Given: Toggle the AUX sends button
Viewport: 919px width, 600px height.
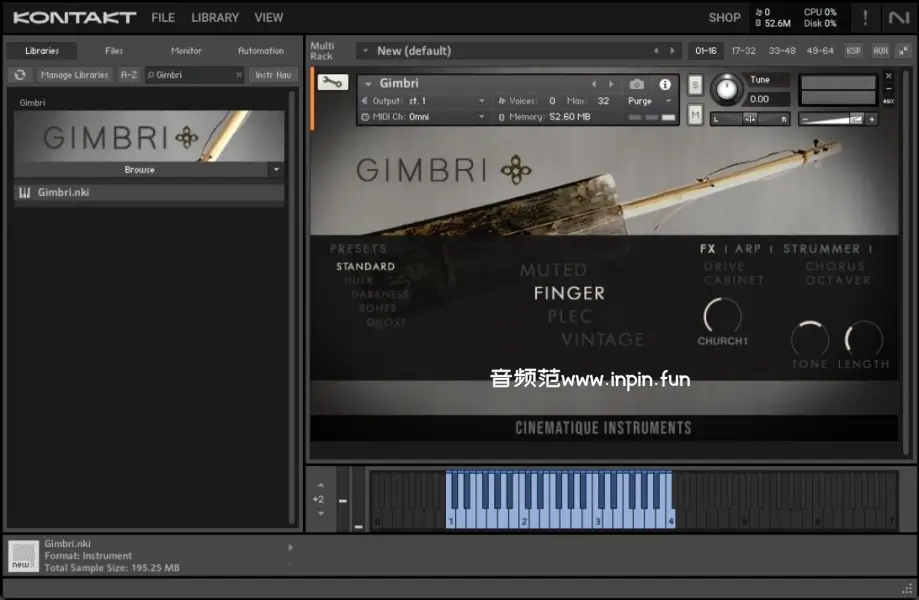Looking at the screenshot, I should (880, 51).
